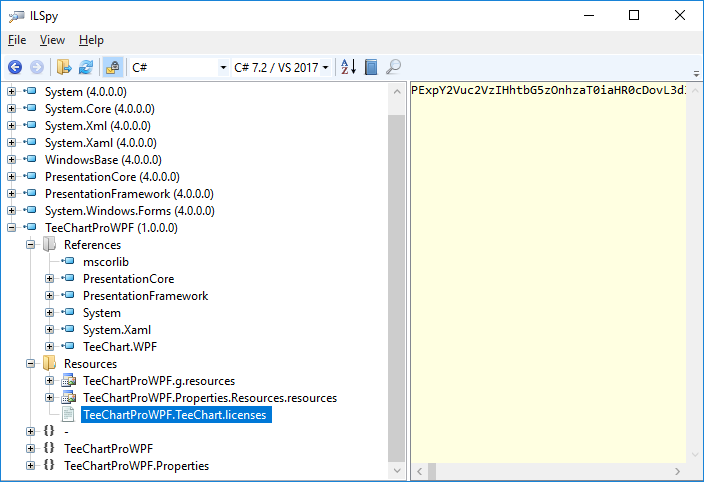Screen dimensions: 704x482
Task: Select the System.Core (4.0.0.0) assembly
Action: [x=100, y=109]
